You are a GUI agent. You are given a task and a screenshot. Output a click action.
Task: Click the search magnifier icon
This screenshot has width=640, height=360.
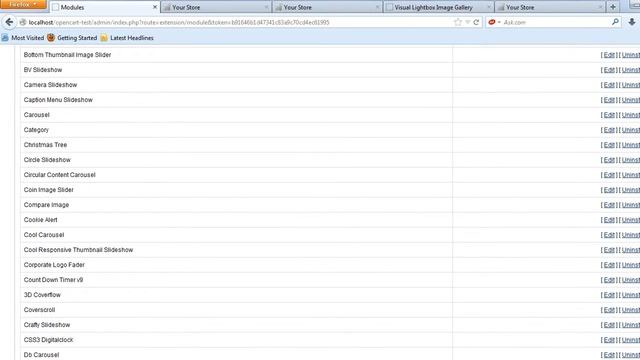(x=615, y=22)
